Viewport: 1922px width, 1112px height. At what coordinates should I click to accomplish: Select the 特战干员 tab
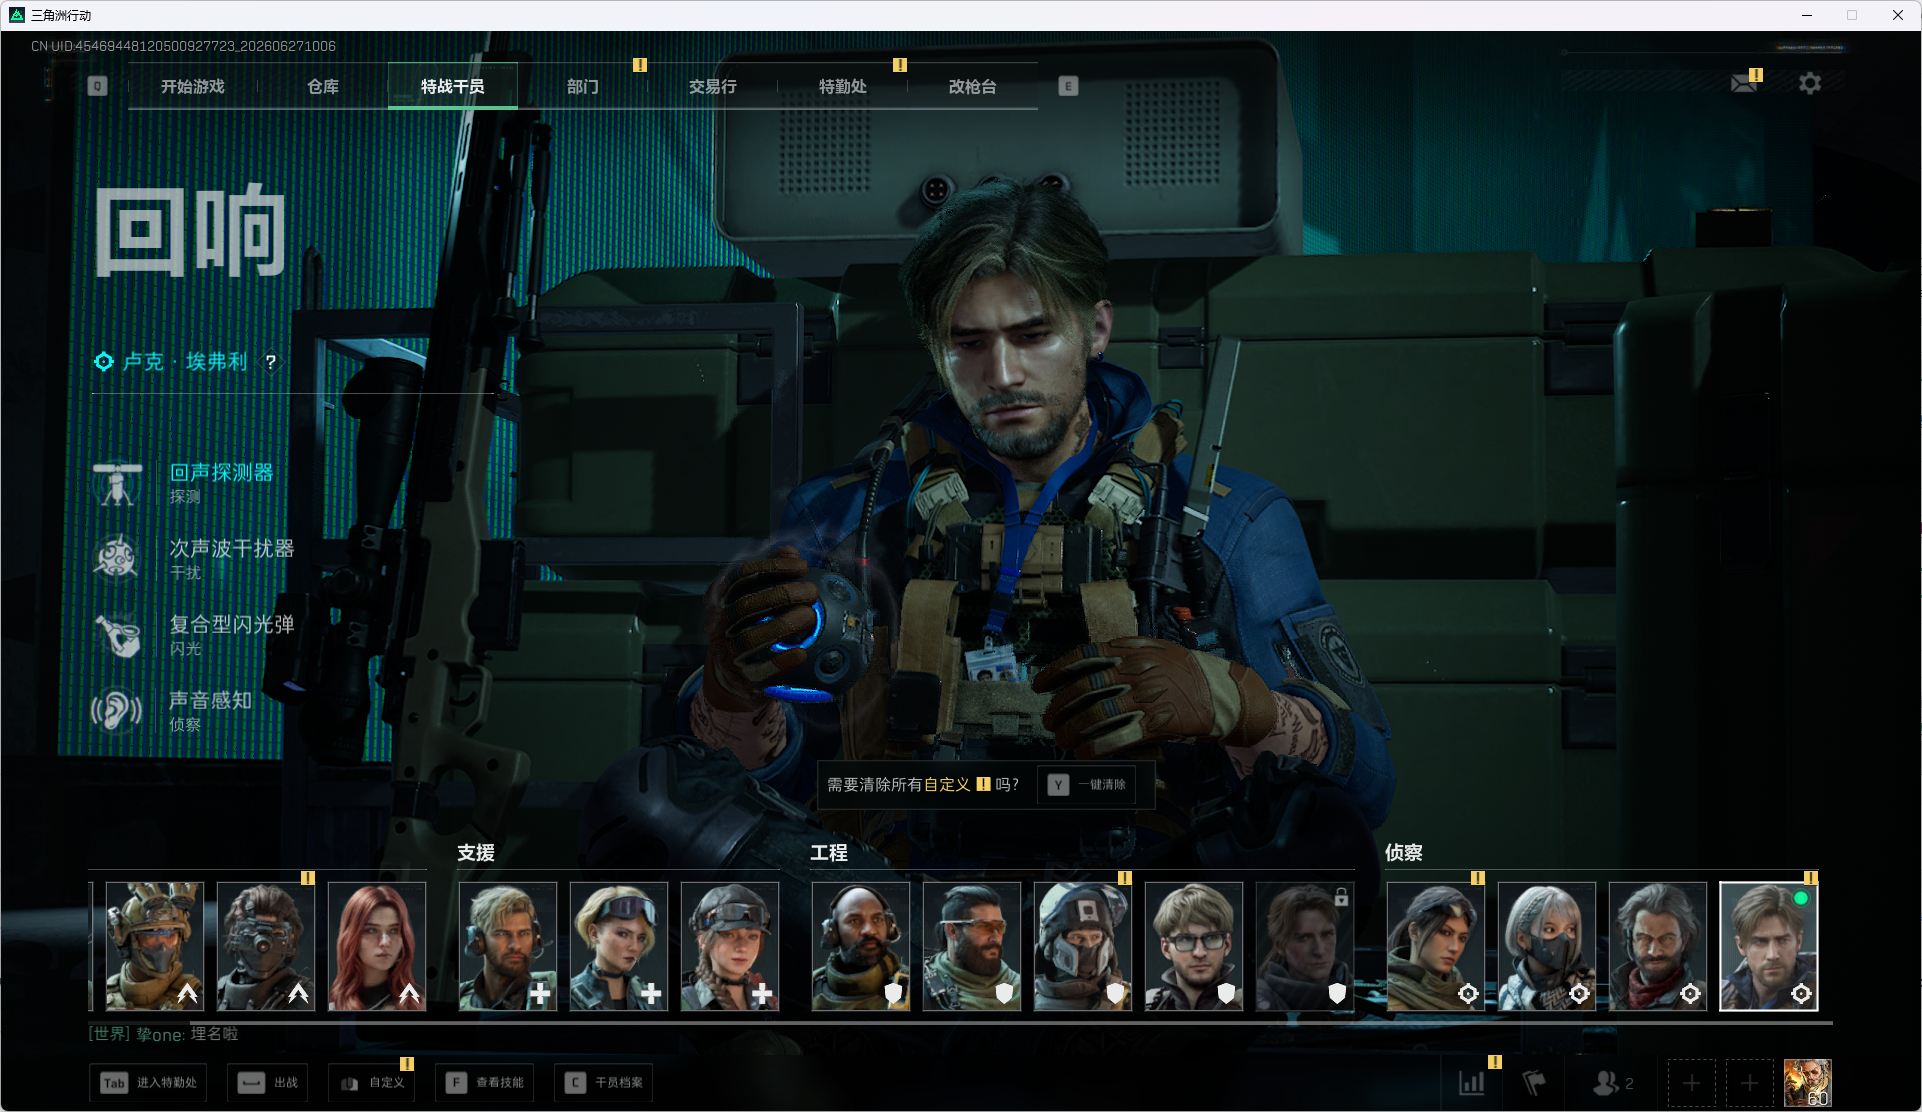(453, 86)
